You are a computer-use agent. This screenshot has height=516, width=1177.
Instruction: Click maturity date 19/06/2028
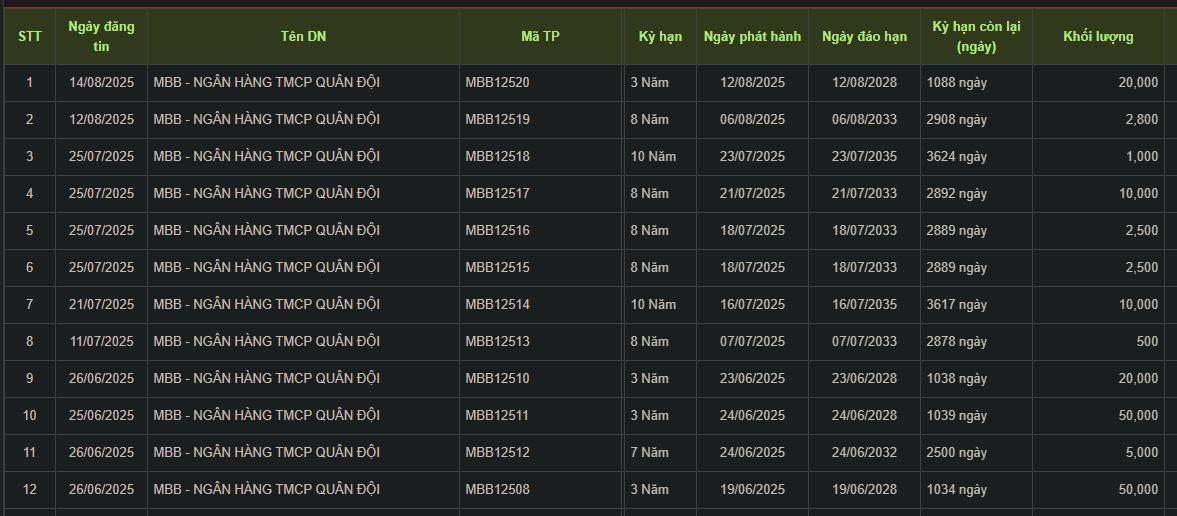(865, 490)
